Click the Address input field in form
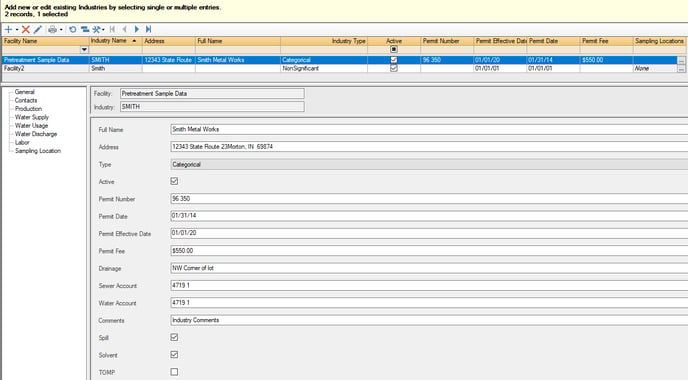The height and width of the screenshot is (380, 688). [429, 147]
